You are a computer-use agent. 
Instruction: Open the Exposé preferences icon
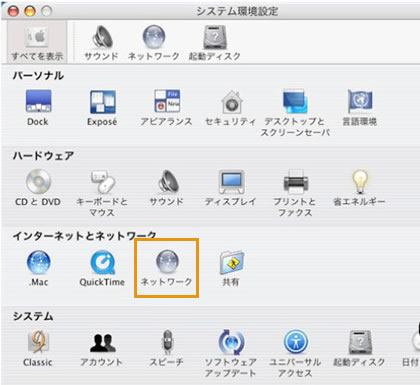click(102, 107)
